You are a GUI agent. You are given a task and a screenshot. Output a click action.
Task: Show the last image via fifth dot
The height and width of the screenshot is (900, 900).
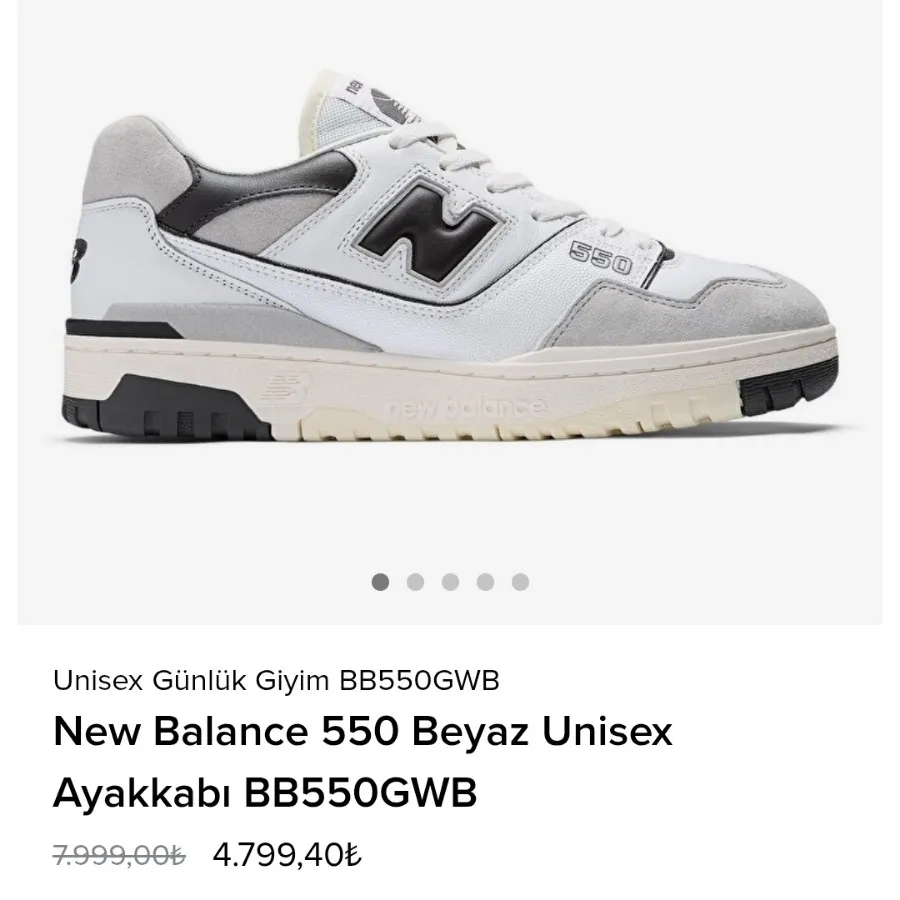[520, 582]
